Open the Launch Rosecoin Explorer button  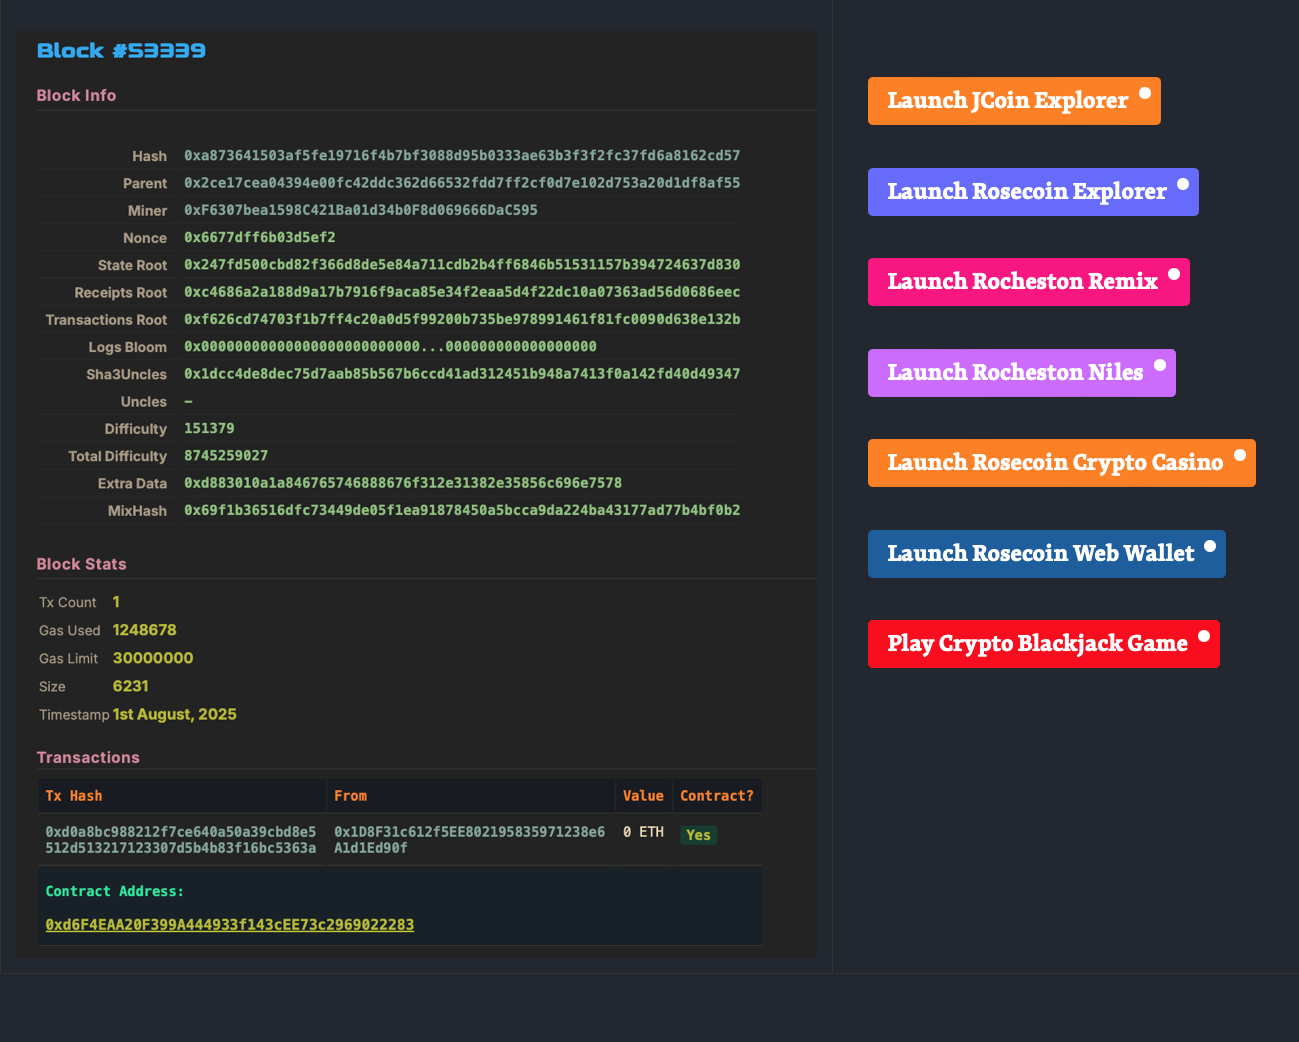(x=1026, y=192)
